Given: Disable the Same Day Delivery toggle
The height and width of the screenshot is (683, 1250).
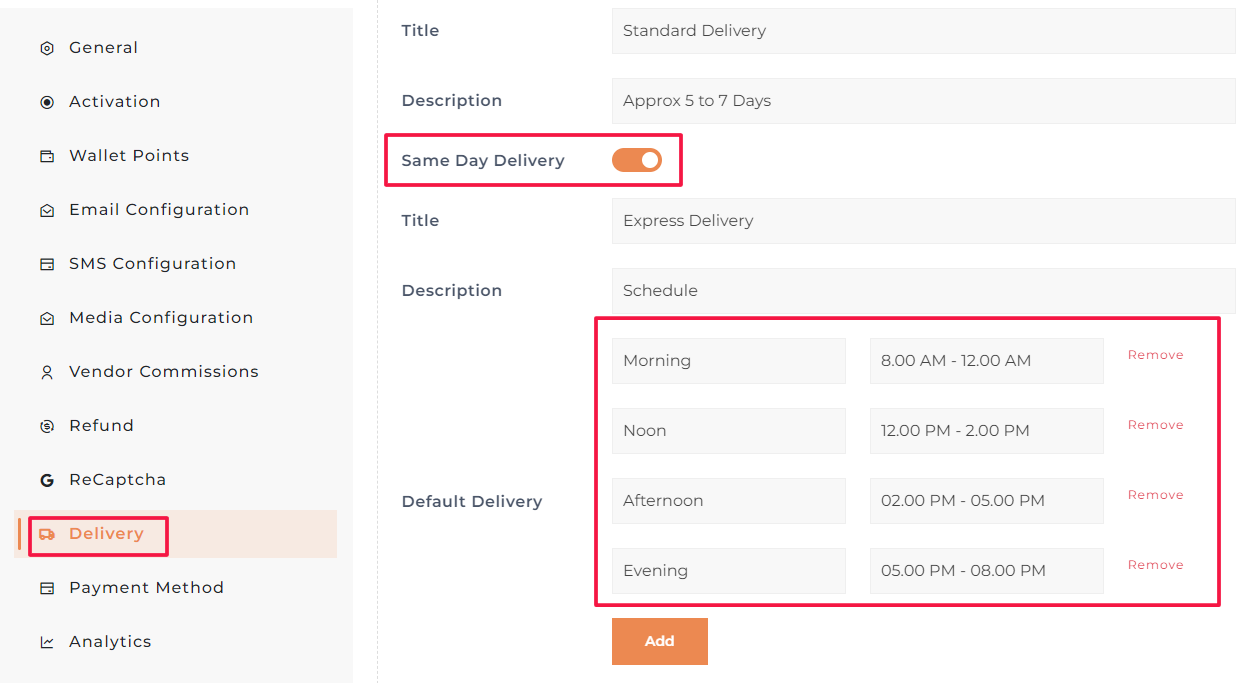Looking at the screenshot, I should click(x=637, y=160).
